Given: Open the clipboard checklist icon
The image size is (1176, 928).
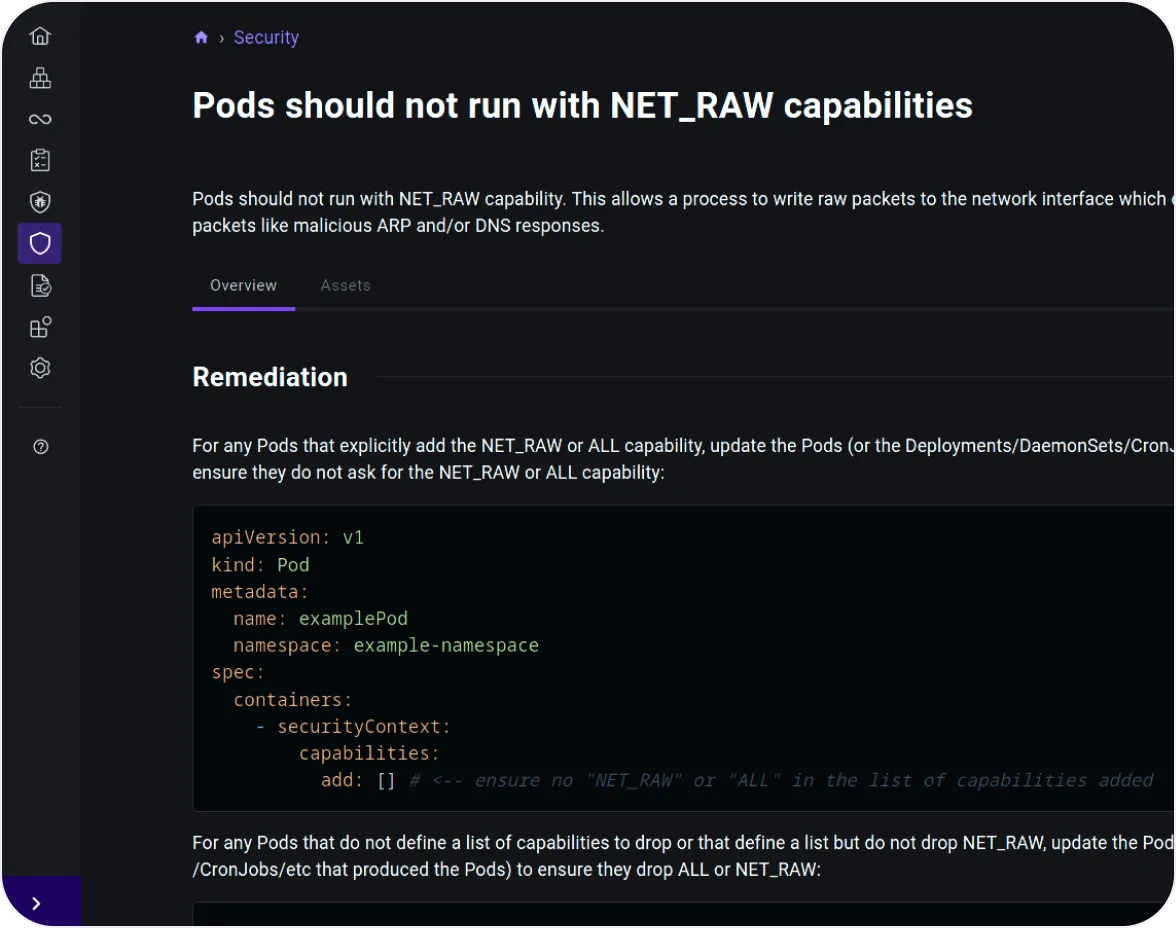Looking at the screenshot, I should 40,160.
